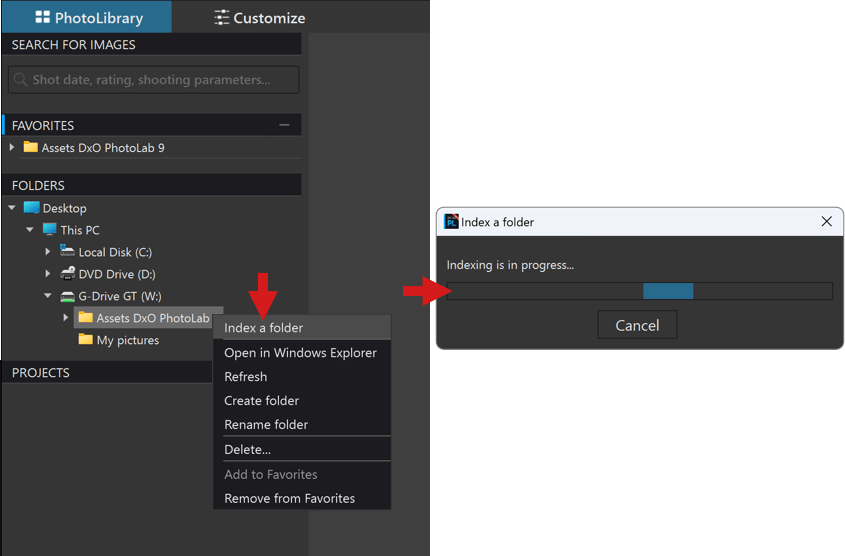
Task: Click the image search input field
Action: tap(154, 80)
